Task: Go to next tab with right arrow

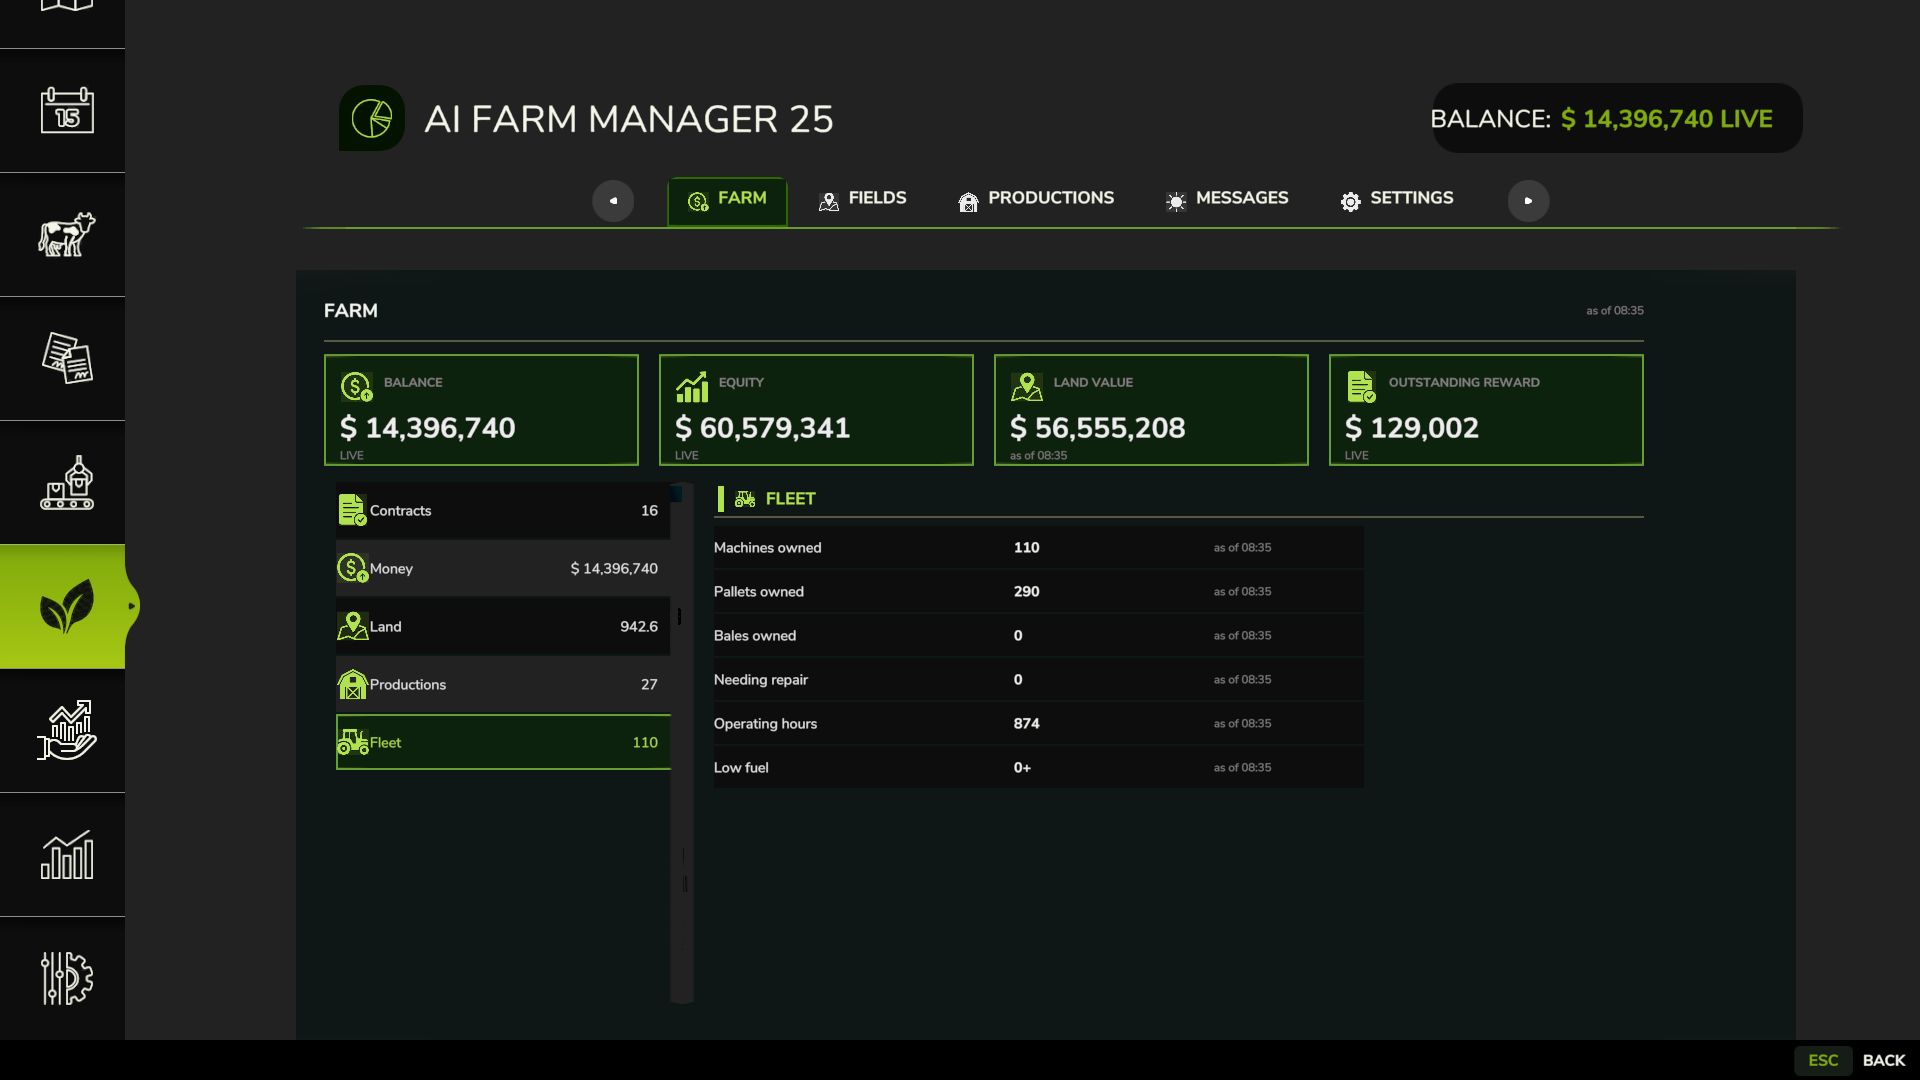Action: tap(1528, 201)
